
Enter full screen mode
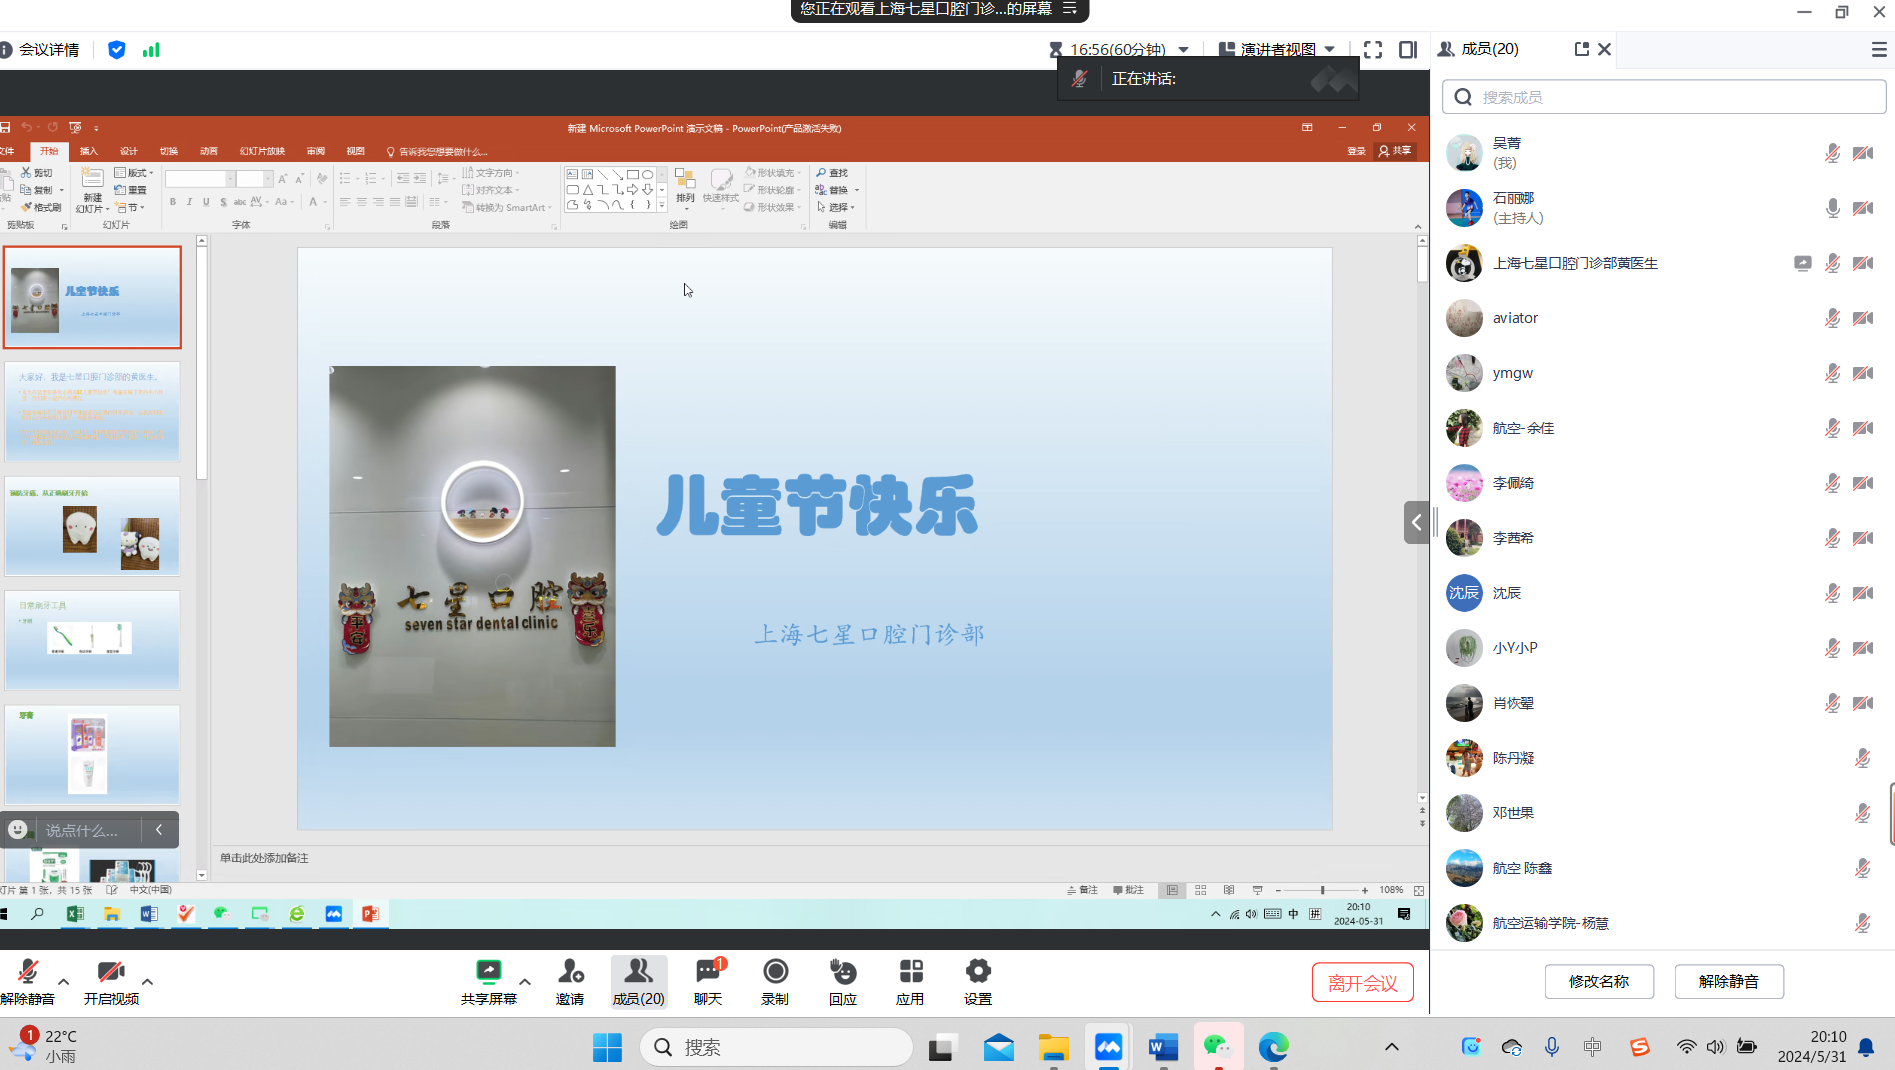pyautogui.click(x=1373, y=50)
